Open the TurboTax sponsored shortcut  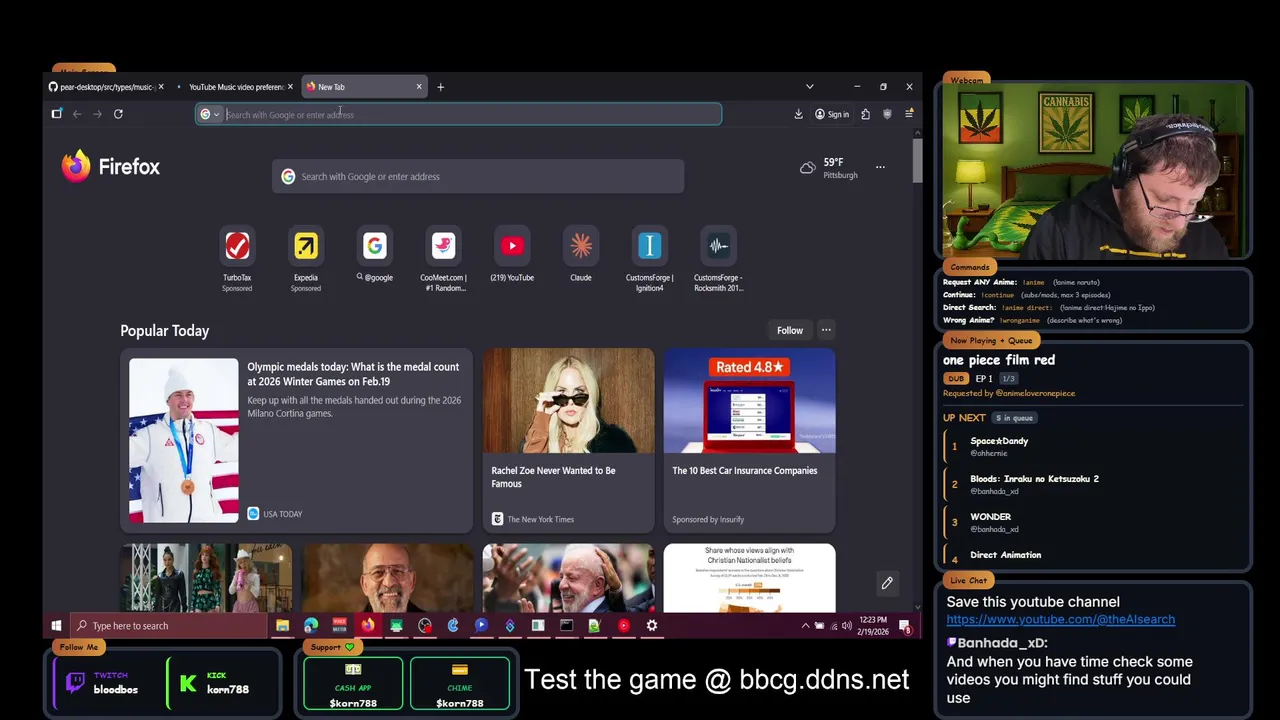[x=237, y=258]
